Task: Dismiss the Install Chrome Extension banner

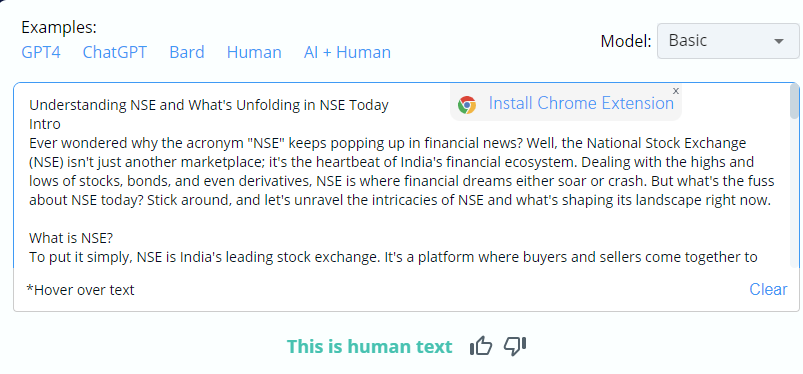Action: 675,91
